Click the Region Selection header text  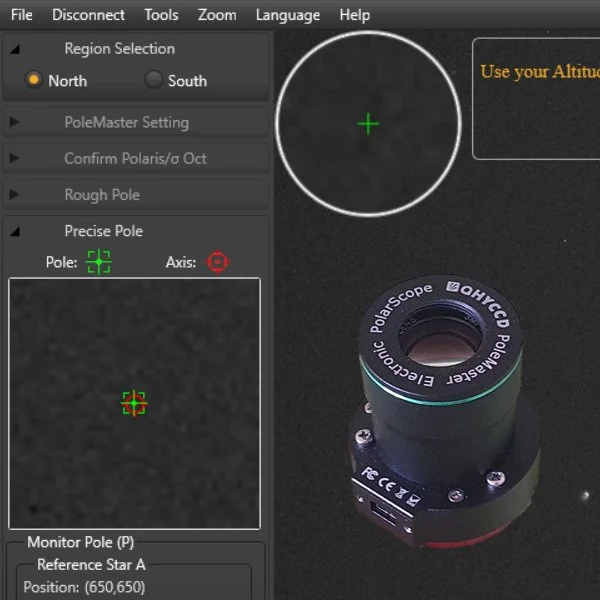pos(120,49)
